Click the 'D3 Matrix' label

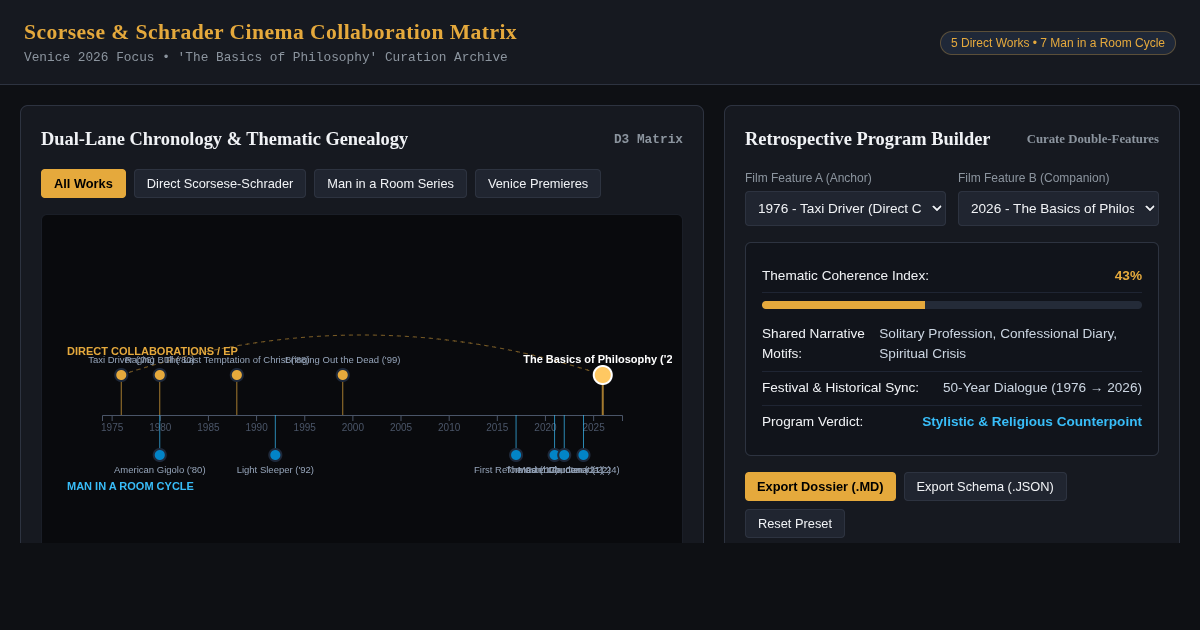coord(648,139)
